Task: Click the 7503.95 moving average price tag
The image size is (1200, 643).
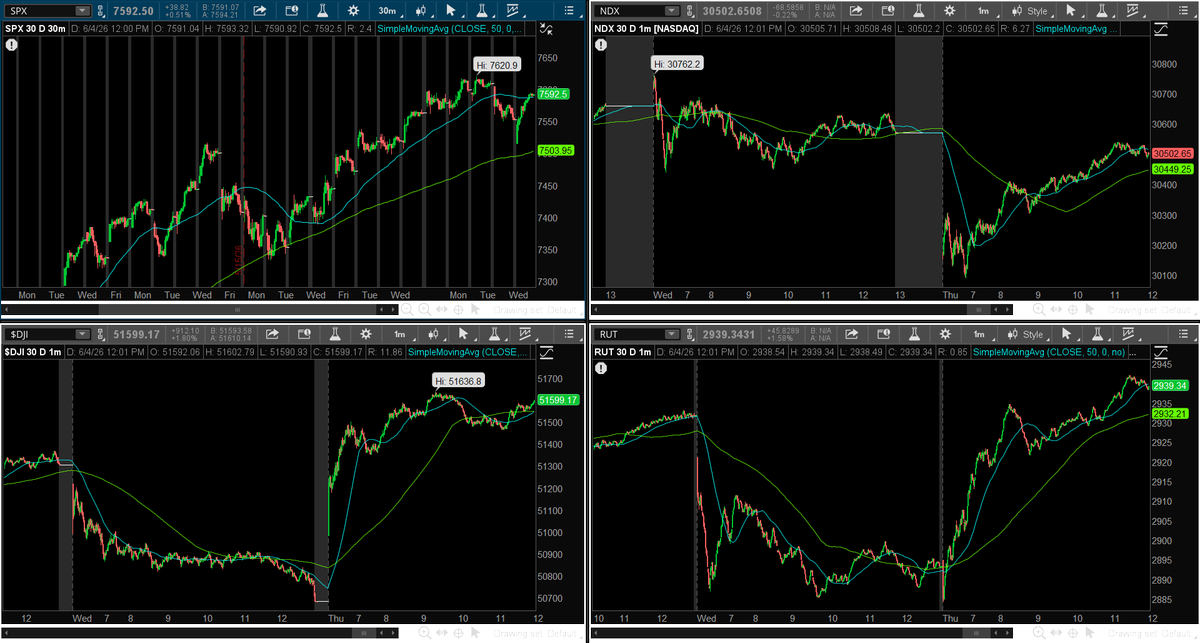Action: [555, 150]
